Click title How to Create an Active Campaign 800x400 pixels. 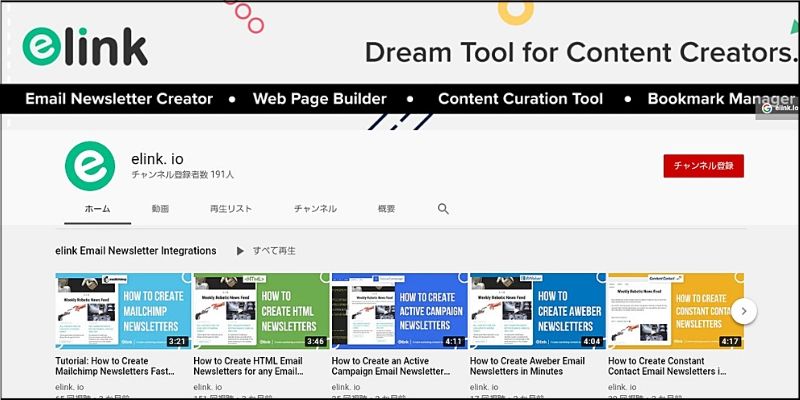[391, 366]
